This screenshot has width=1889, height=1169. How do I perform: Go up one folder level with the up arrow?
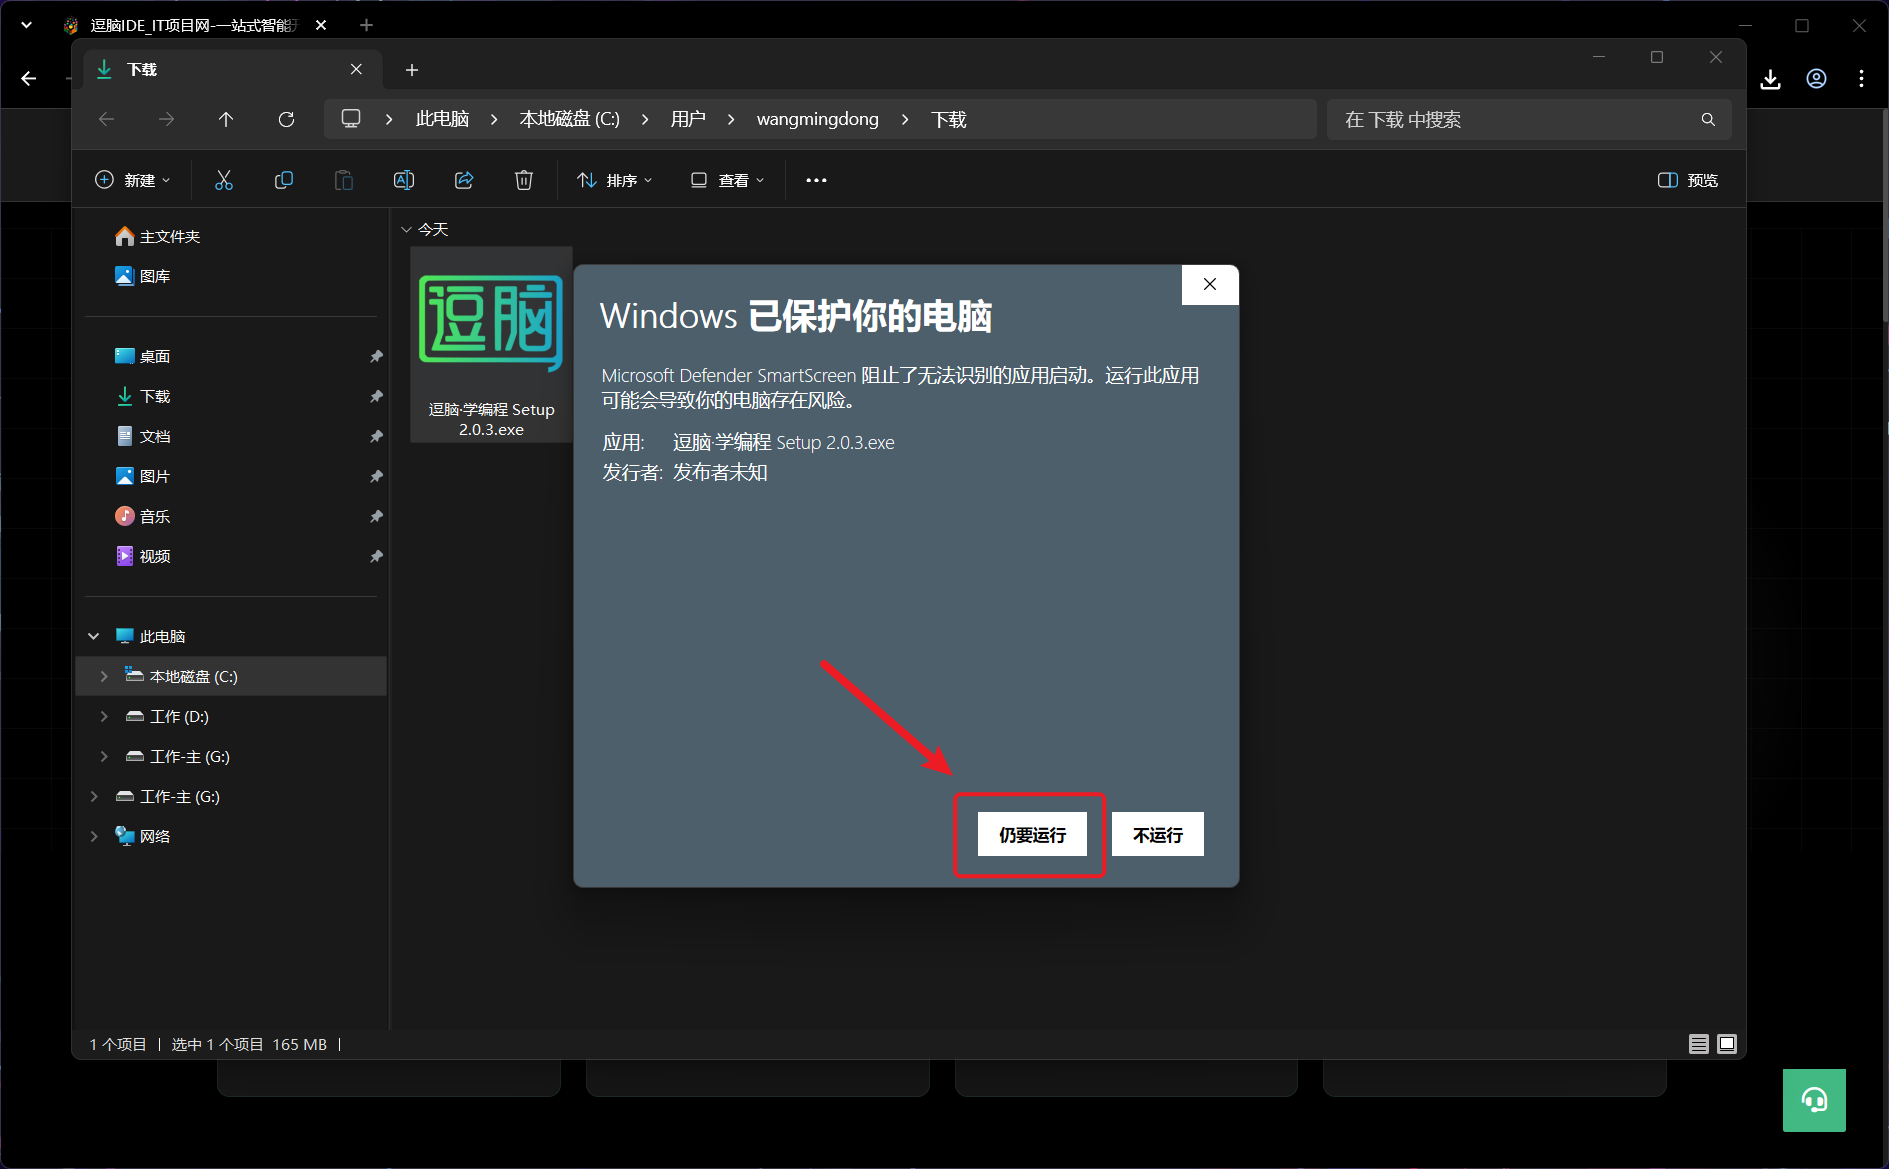click(x=226, y=119)
